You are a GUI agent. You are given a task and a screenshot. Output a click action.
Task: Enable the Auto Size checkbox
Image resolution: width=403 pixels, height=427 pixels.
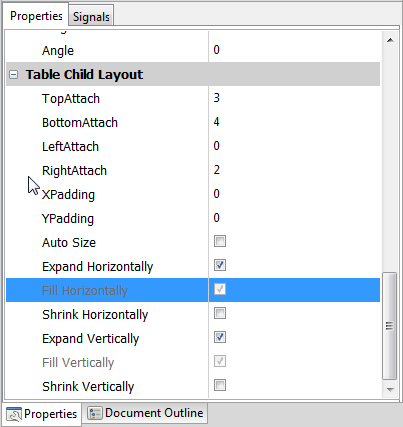coord(220,241)
